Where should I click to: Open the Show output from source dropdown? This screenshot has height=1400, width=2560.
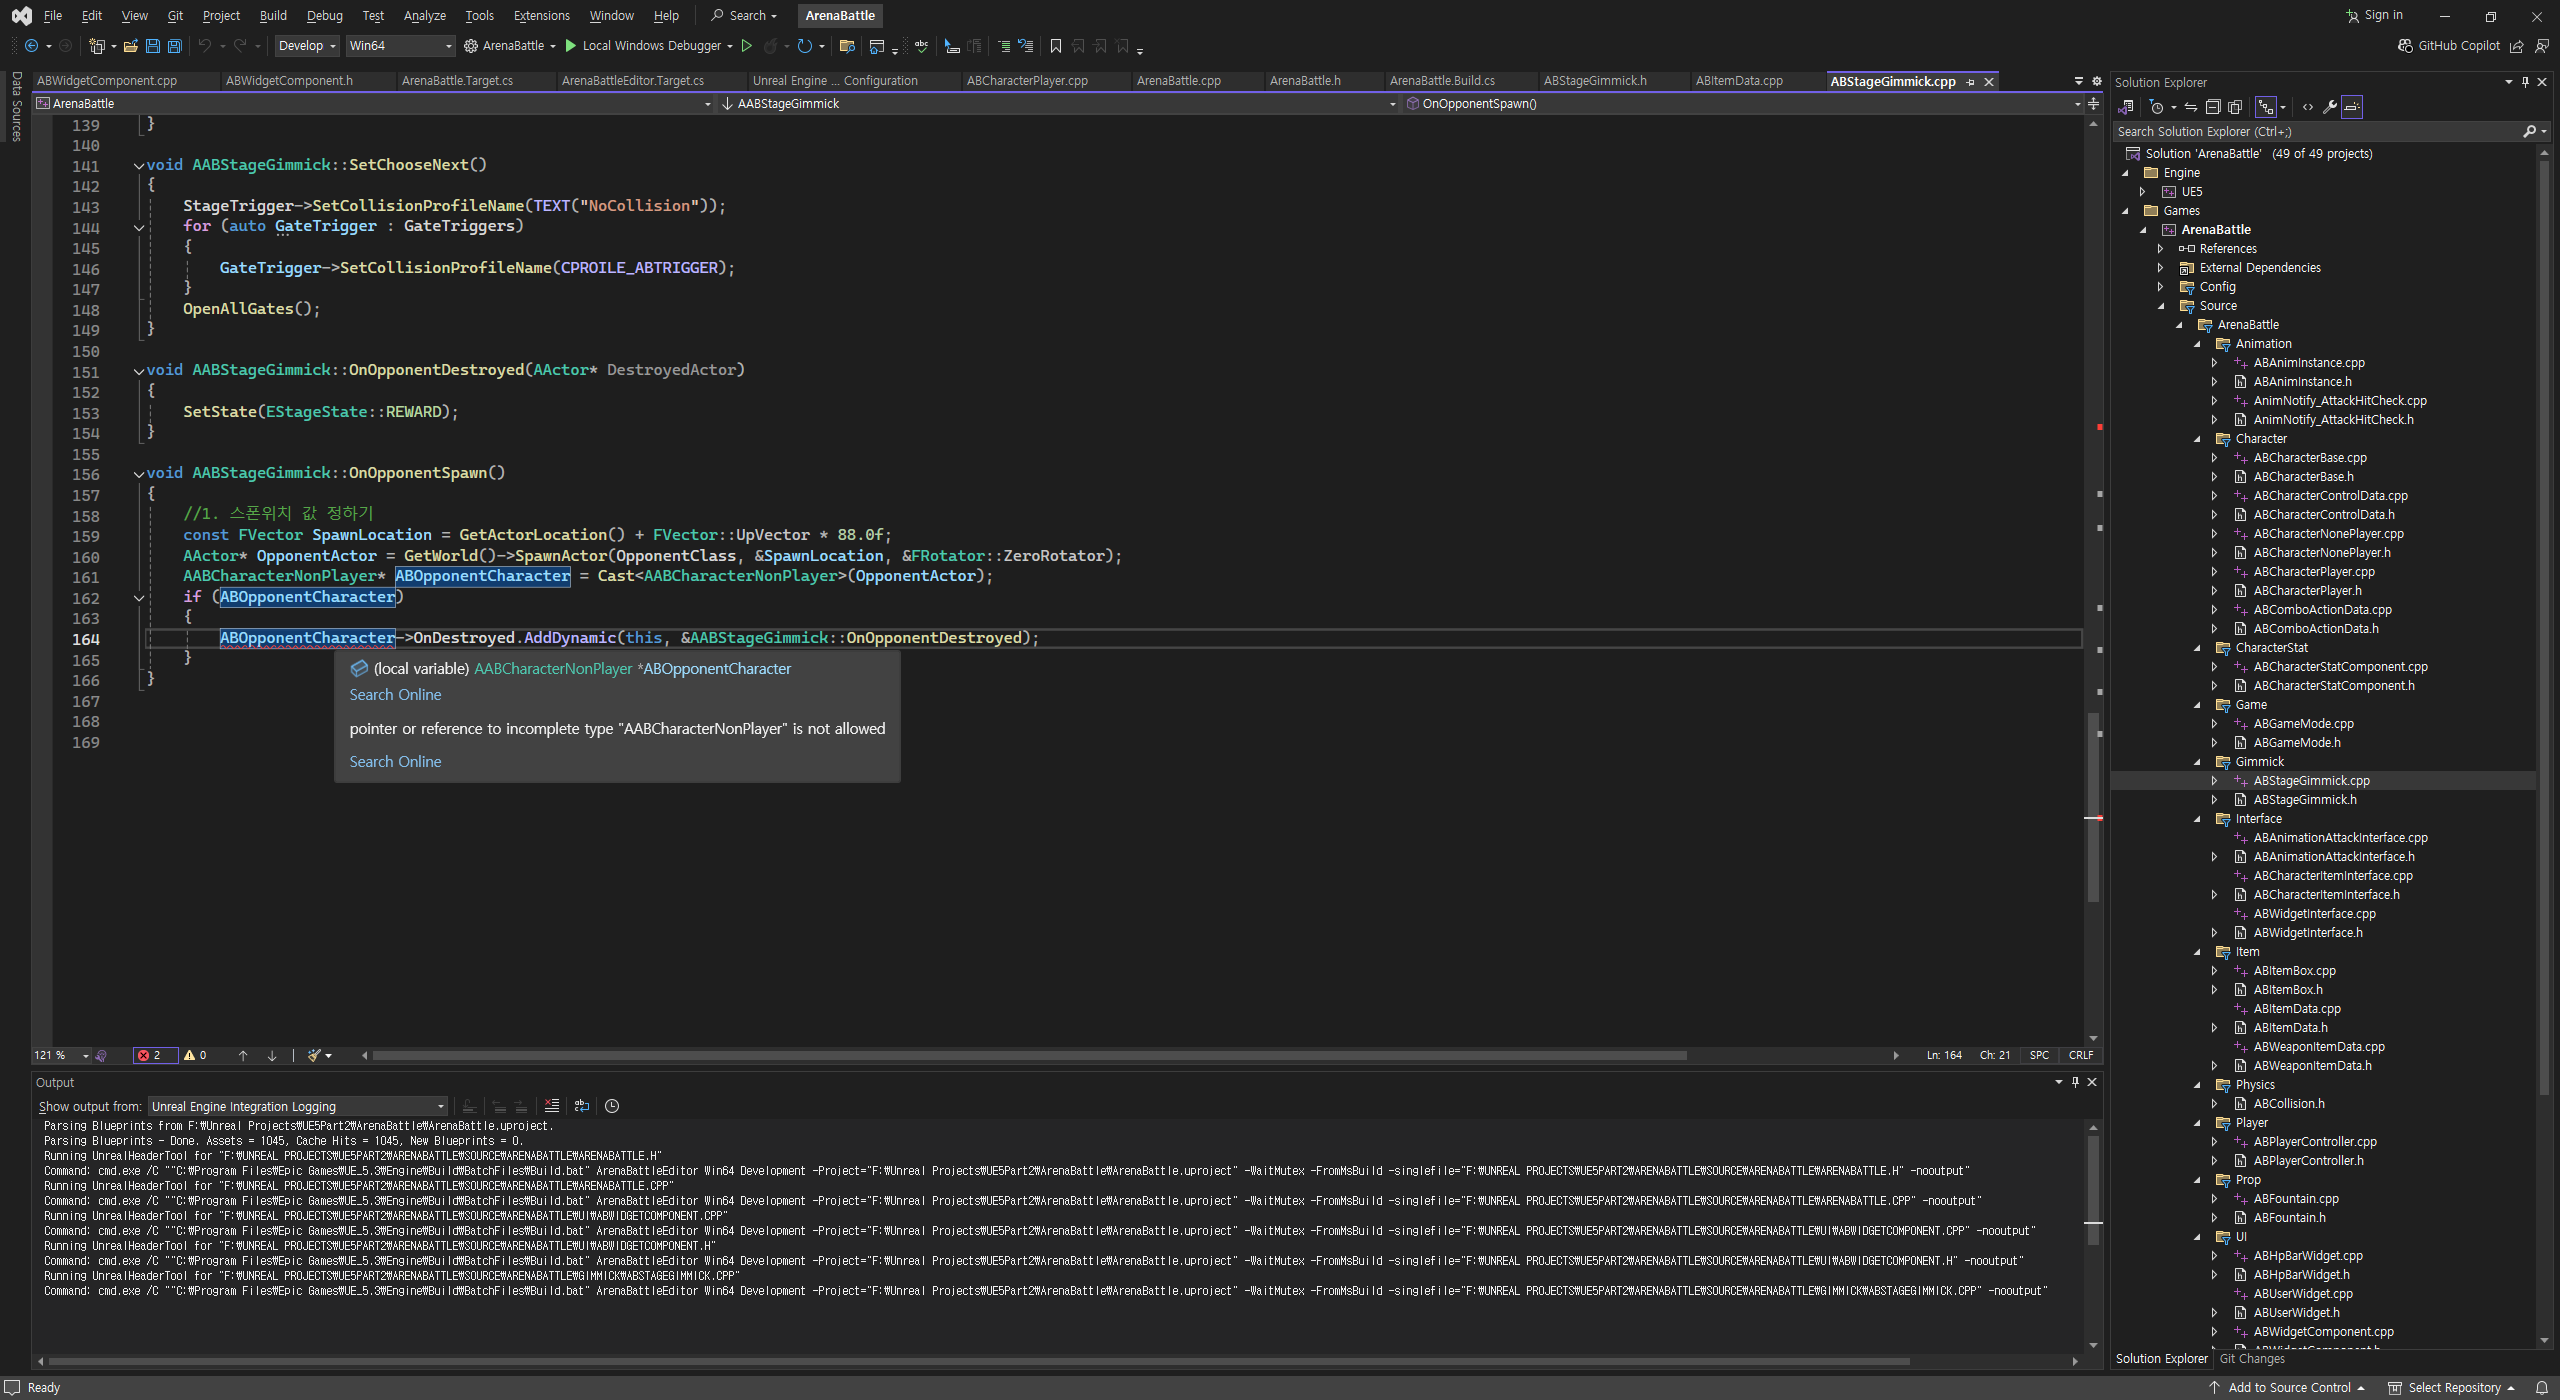298,1106
